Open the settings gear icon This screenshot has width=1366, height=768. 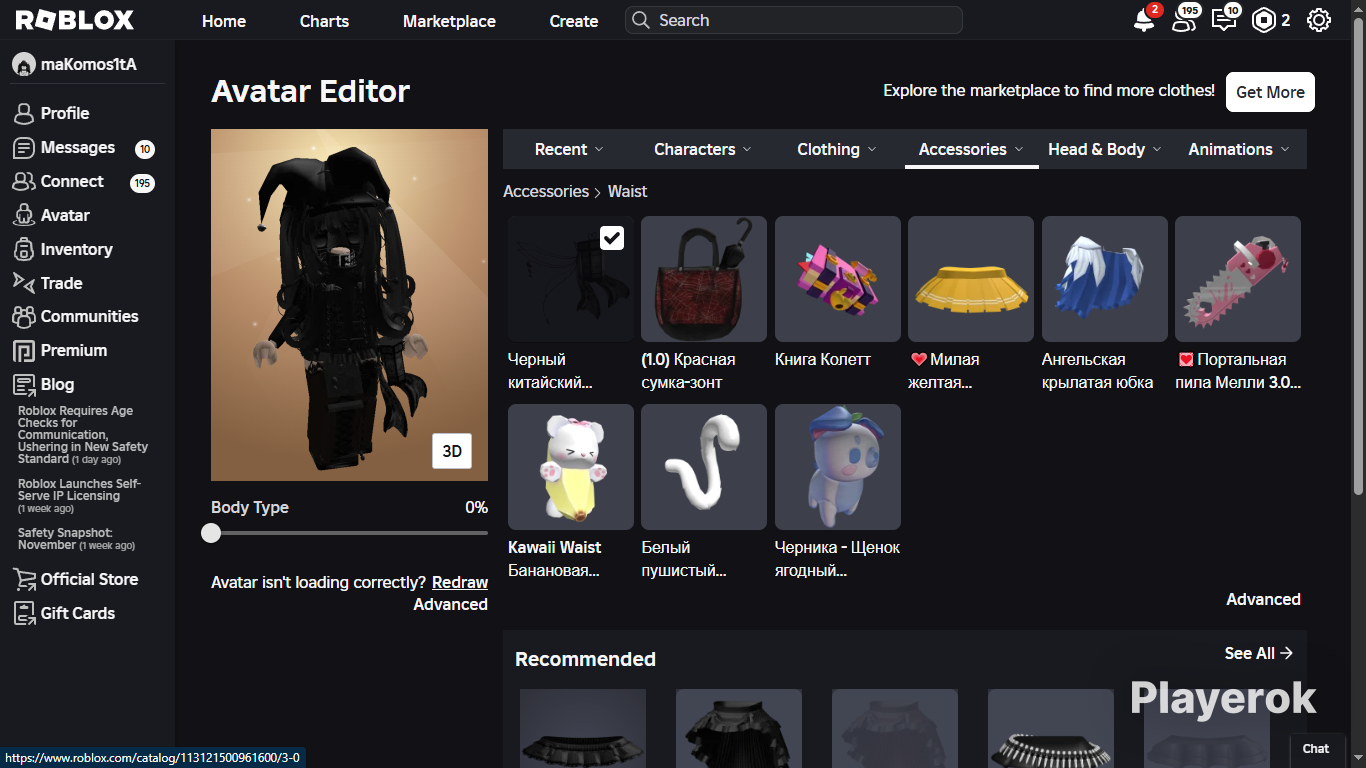[1319, 20]
